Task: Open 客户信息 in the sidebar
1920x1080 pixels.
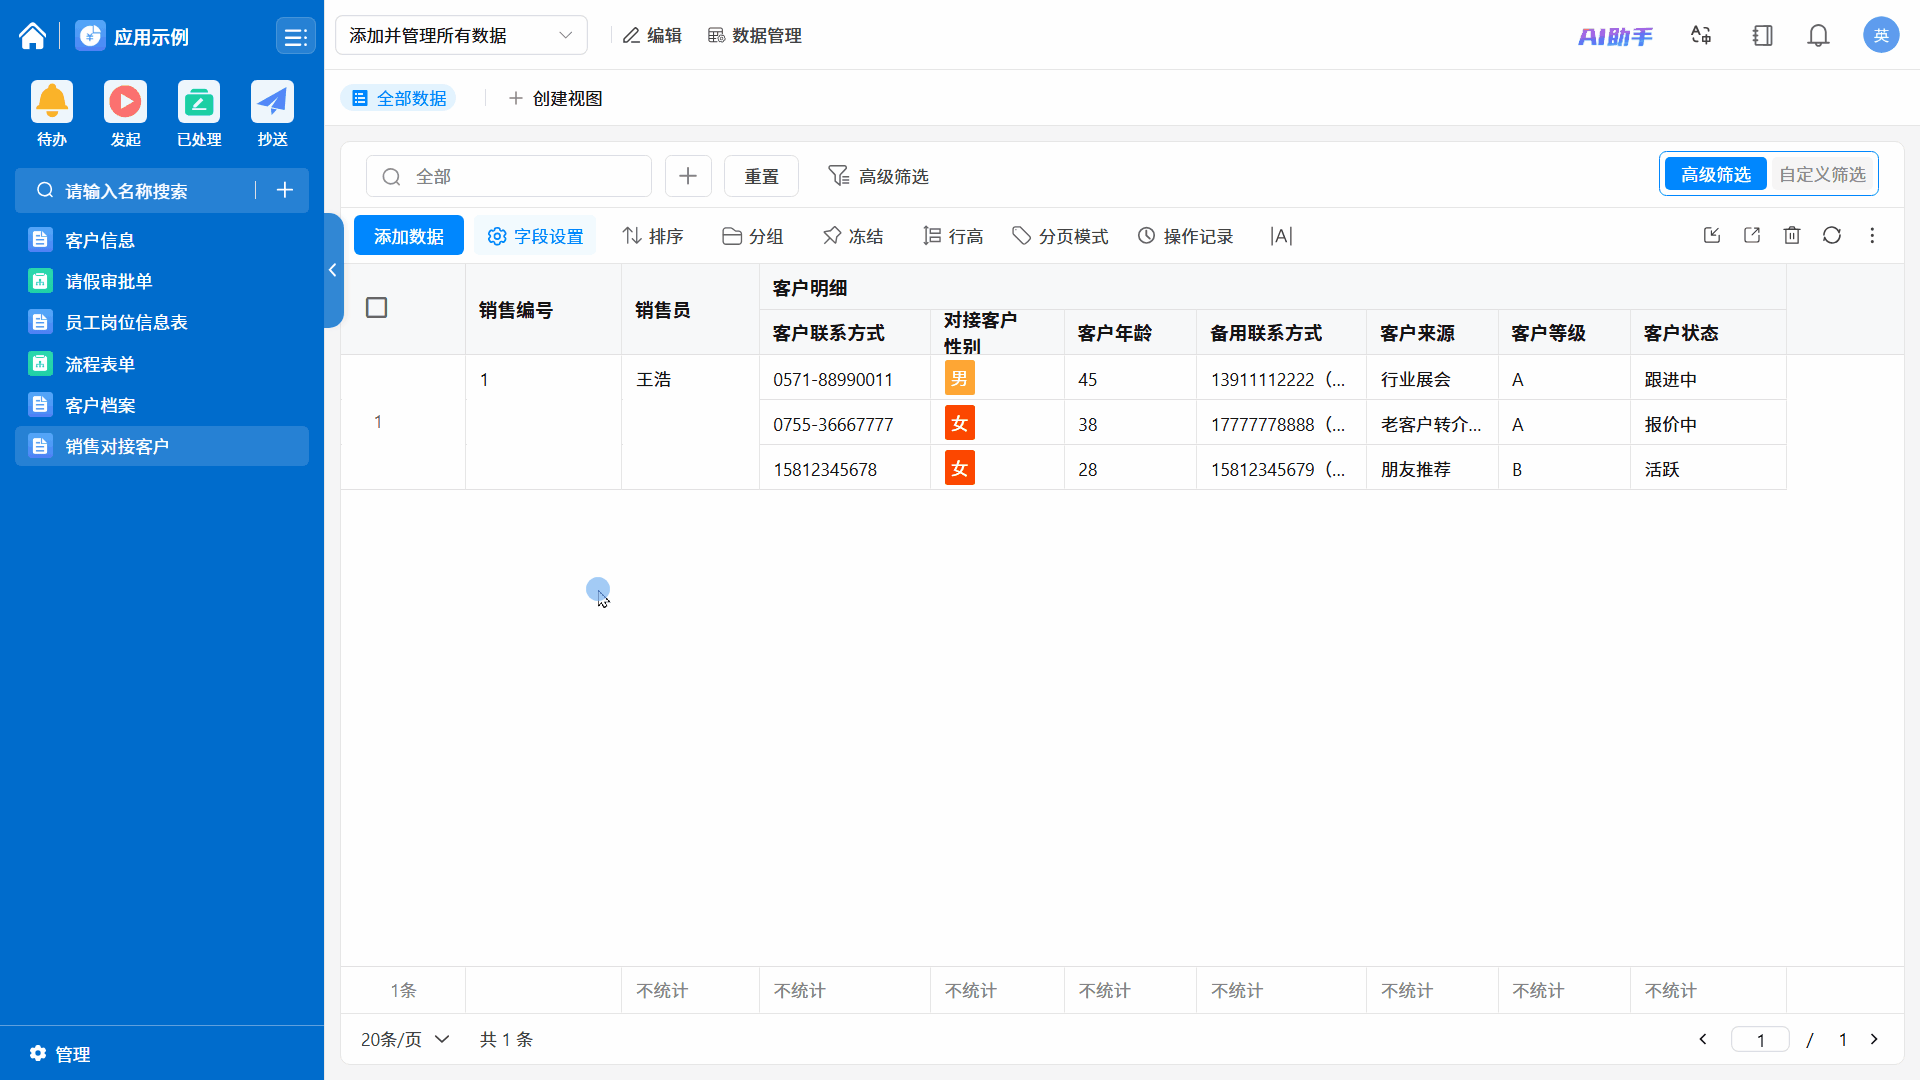Action: point(162,240)
